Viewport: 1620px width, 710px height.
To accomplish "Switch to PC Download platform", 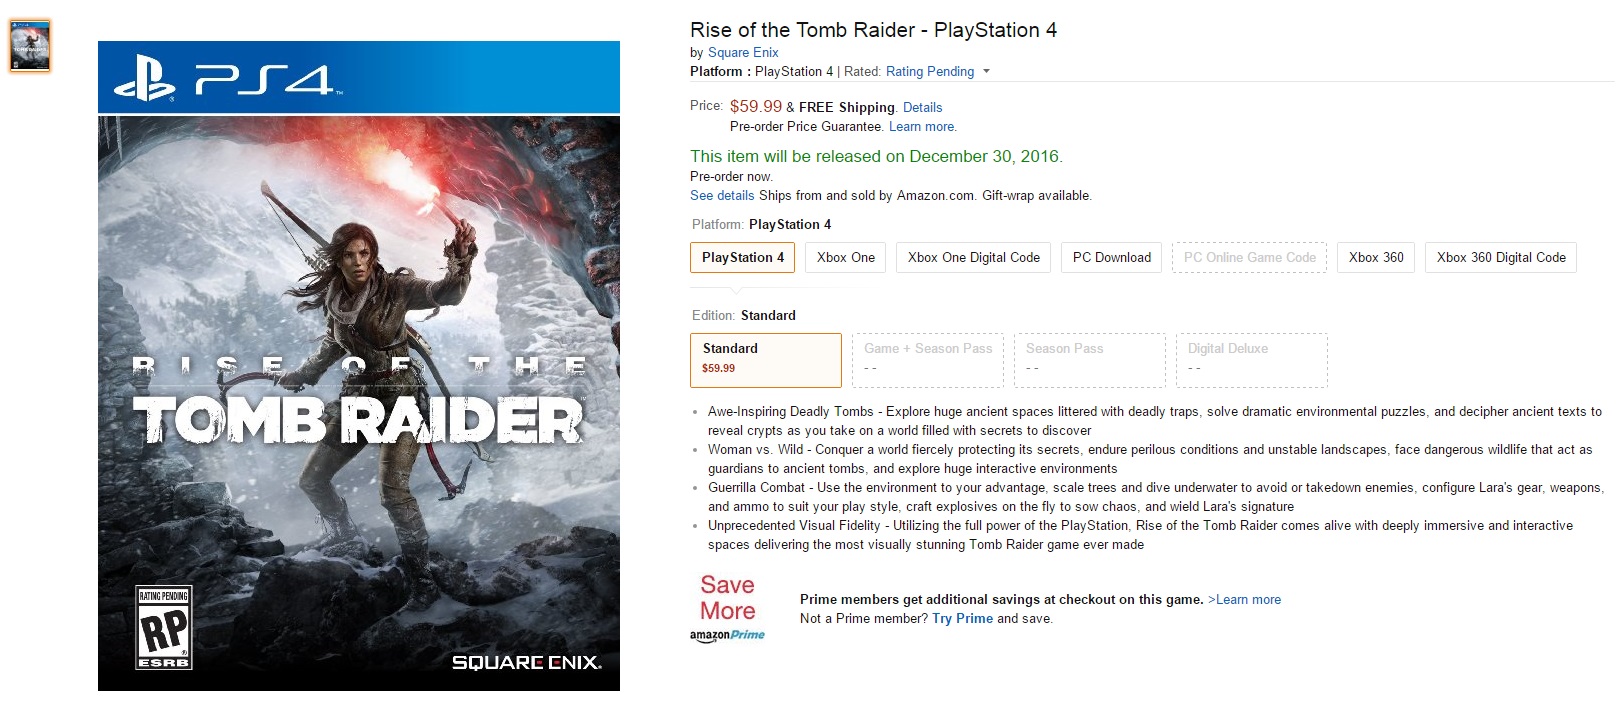I will click(x=1111, y=257).
